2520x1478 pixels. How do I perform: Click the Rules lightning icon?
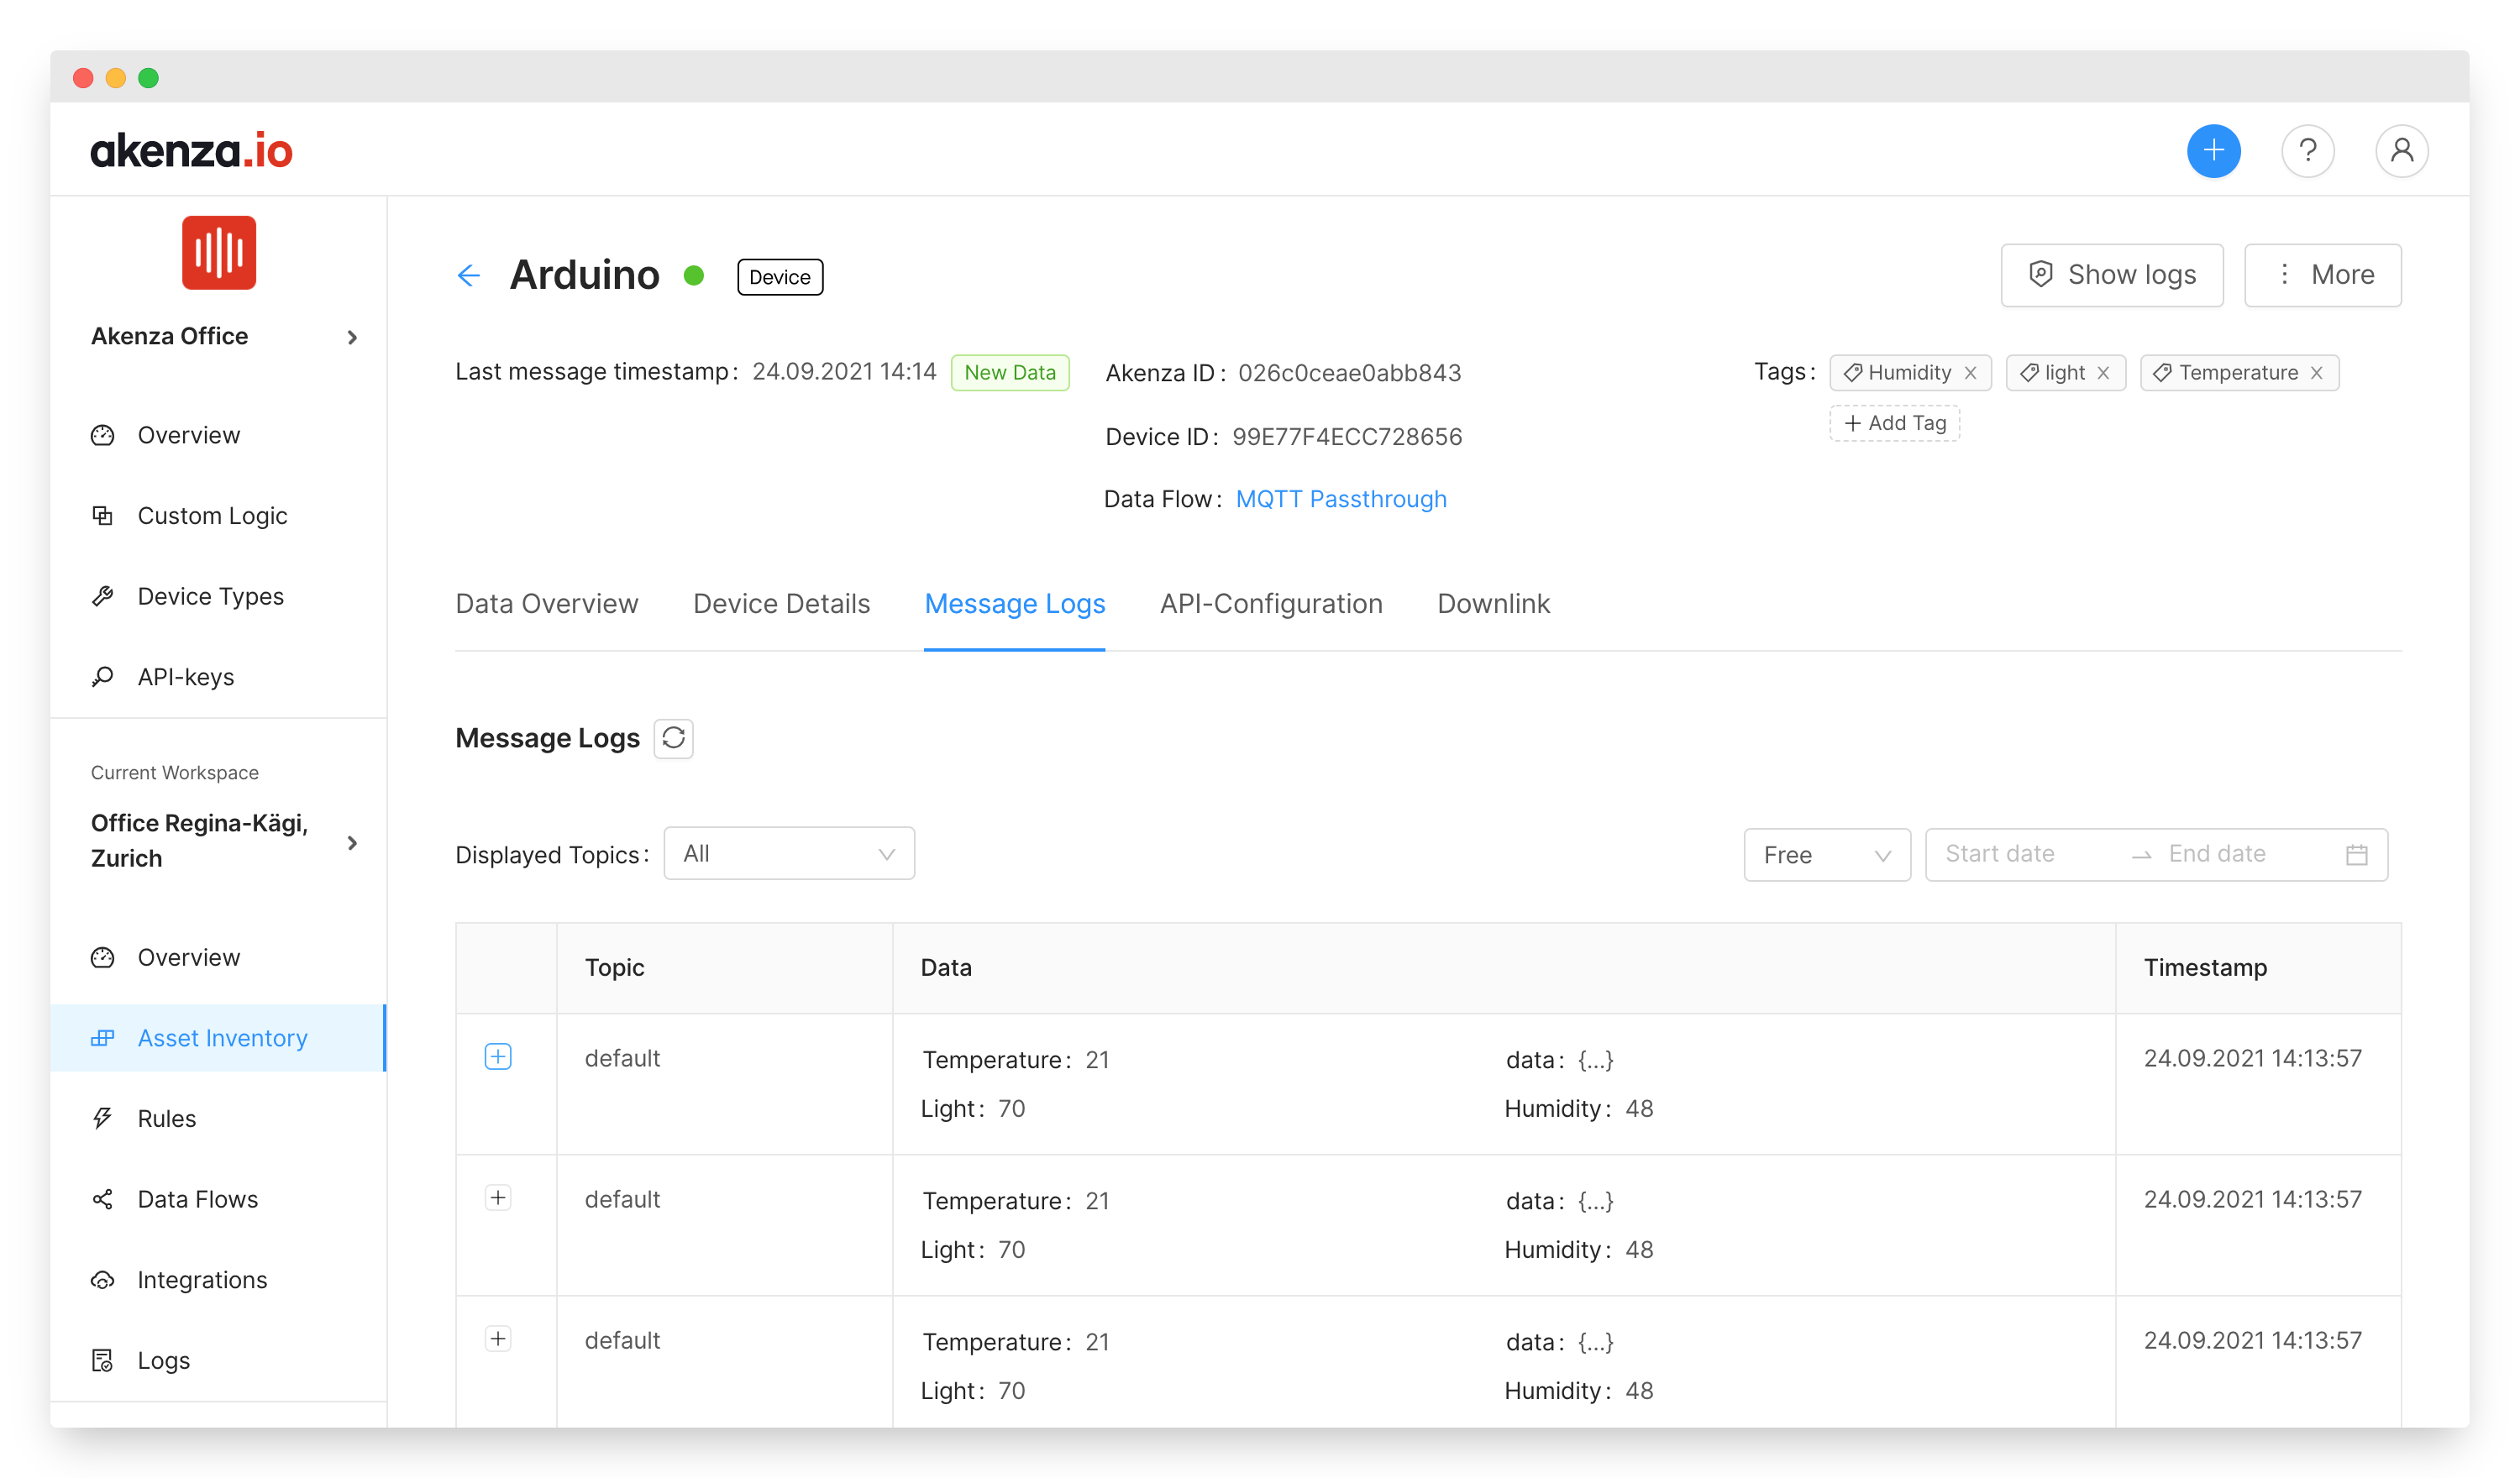[x=103, y=1118]
